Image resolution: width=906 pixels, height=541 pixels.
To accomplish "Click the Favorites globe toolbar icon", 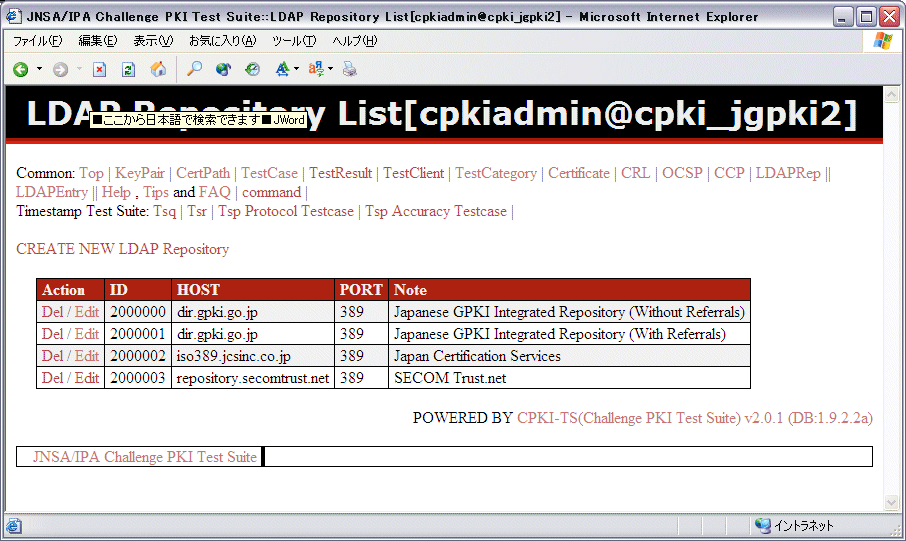I will click(223, 69).
